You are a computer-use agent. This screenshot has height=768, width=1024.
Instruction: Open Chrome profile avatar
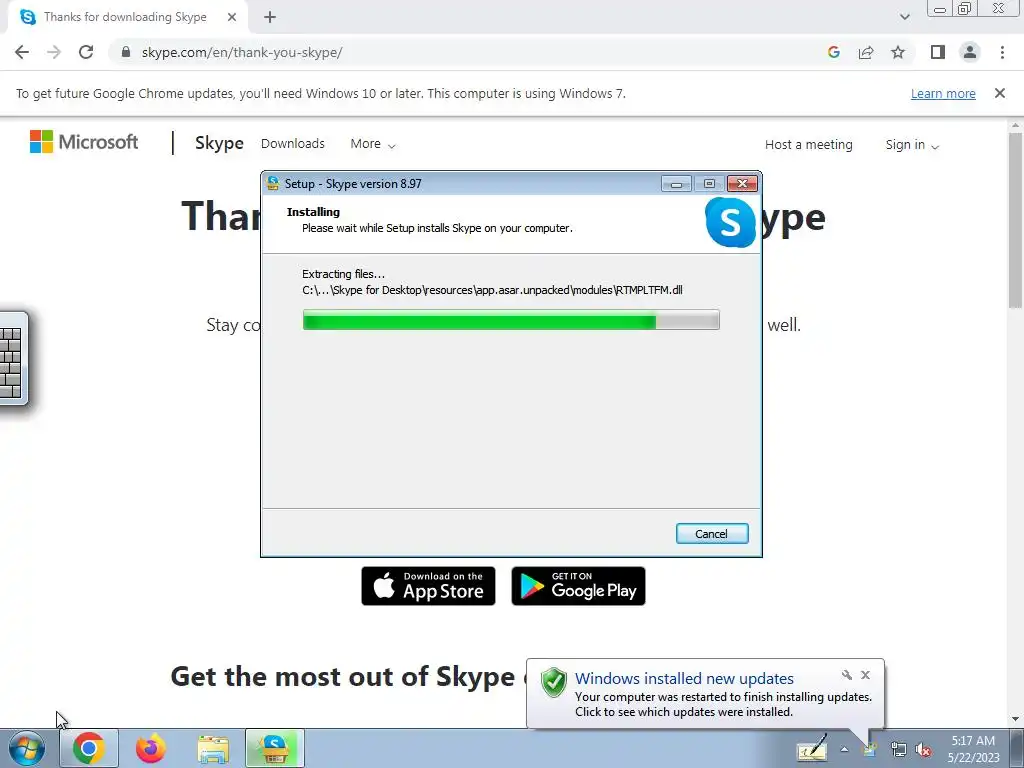pyautogui.click(x=970, y=52)
